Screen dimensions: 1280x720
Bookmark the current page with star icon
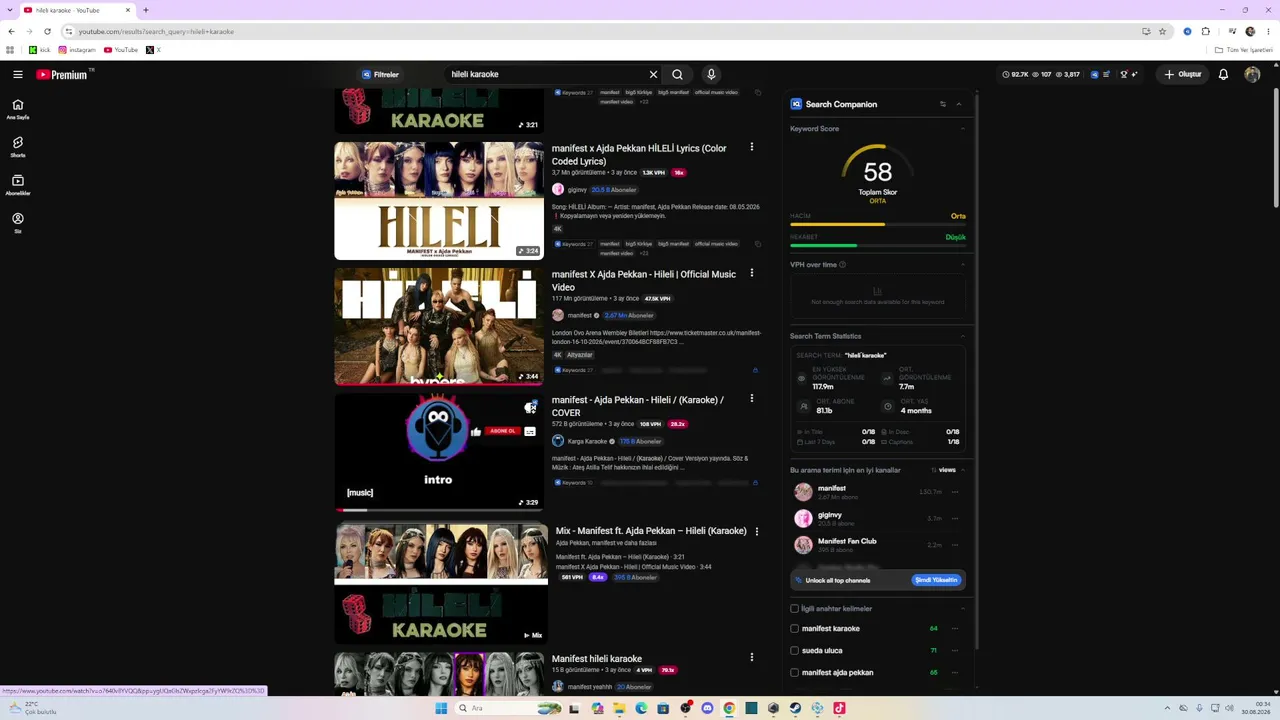pyautogui.click(x=1162, y=31)
